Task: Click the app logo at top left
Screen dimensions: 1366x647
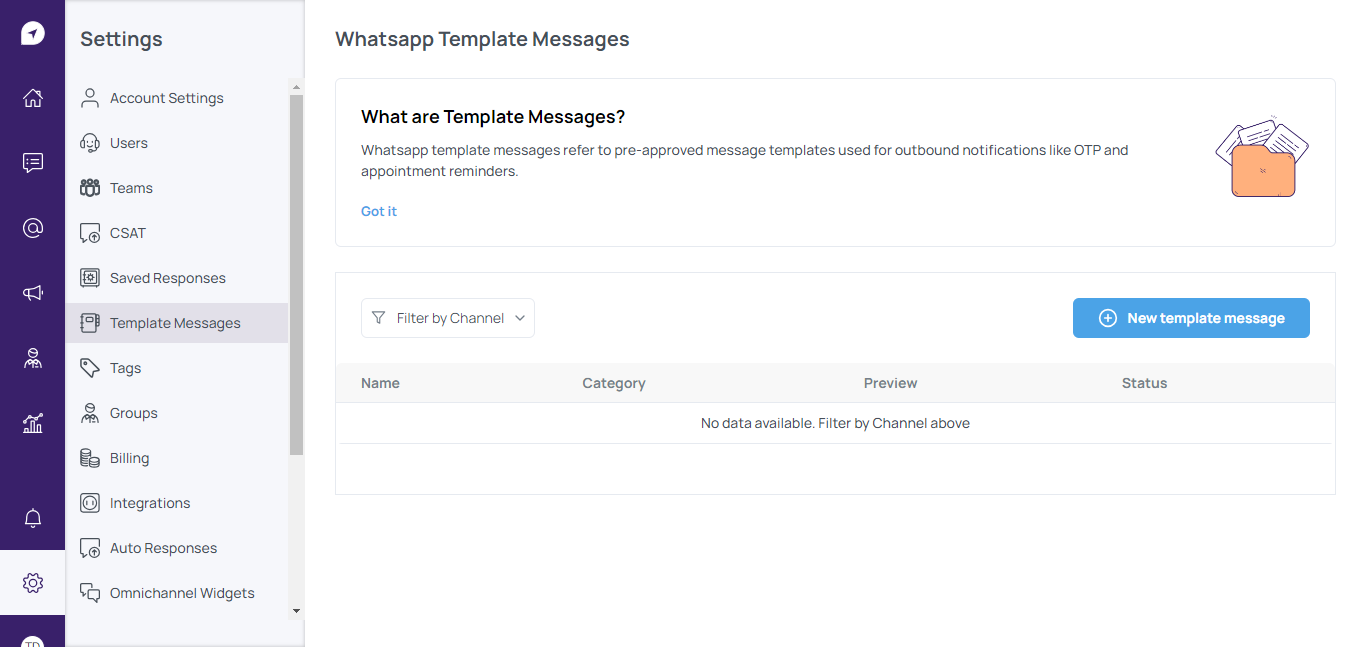Action: click(33, 33)
